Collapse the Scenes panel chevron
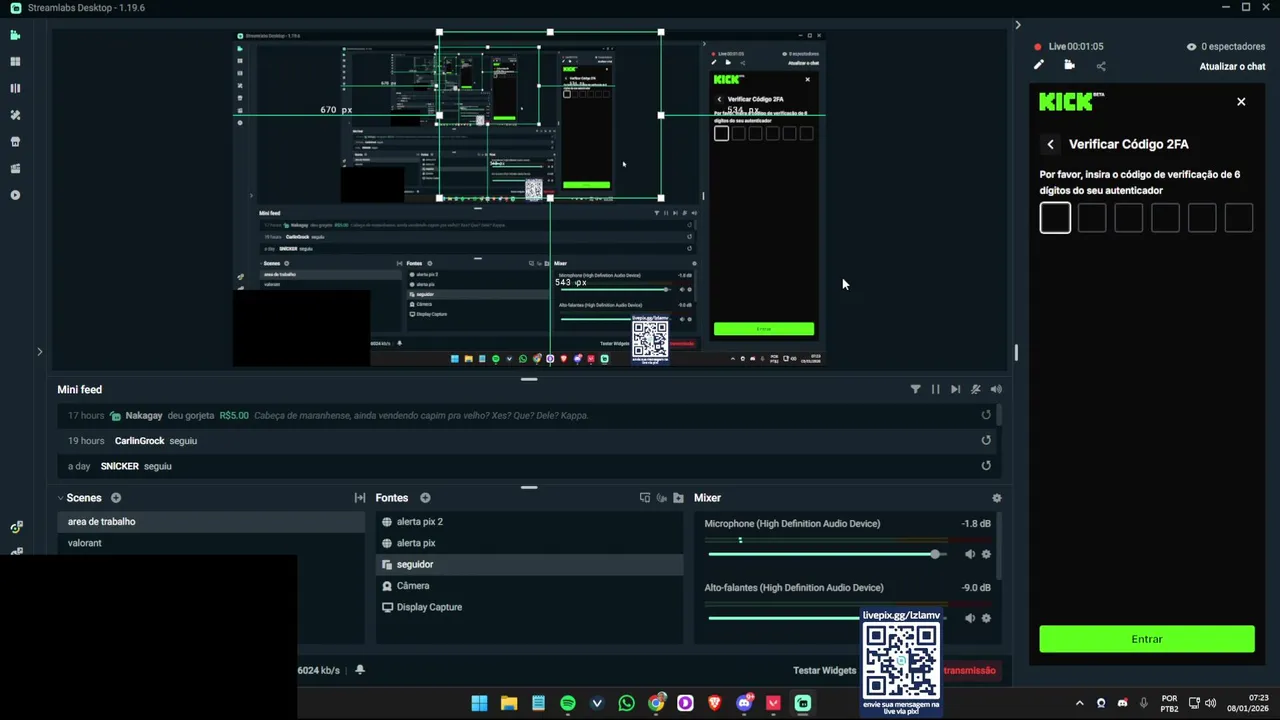This screenshot has height=720, width=1280. [60, 498]
